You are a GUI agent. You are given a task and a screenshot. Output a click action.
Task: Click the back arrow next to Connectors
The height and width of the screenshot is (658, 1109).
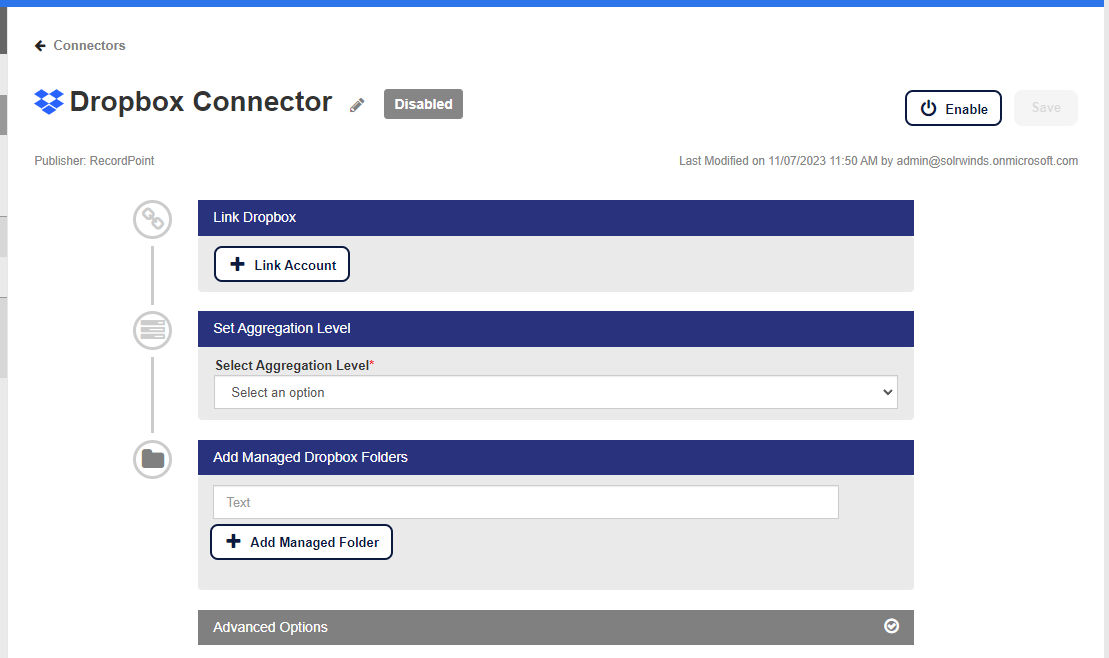click(40, 45)
